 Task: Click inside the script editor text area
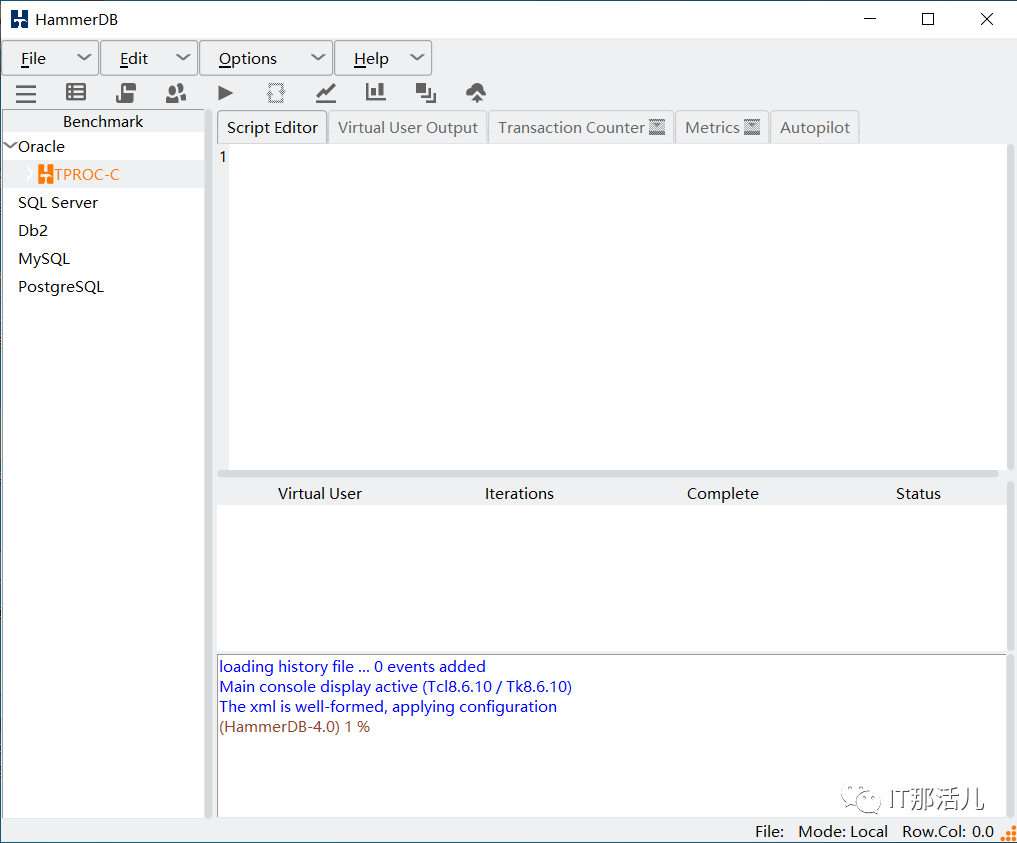616,307
